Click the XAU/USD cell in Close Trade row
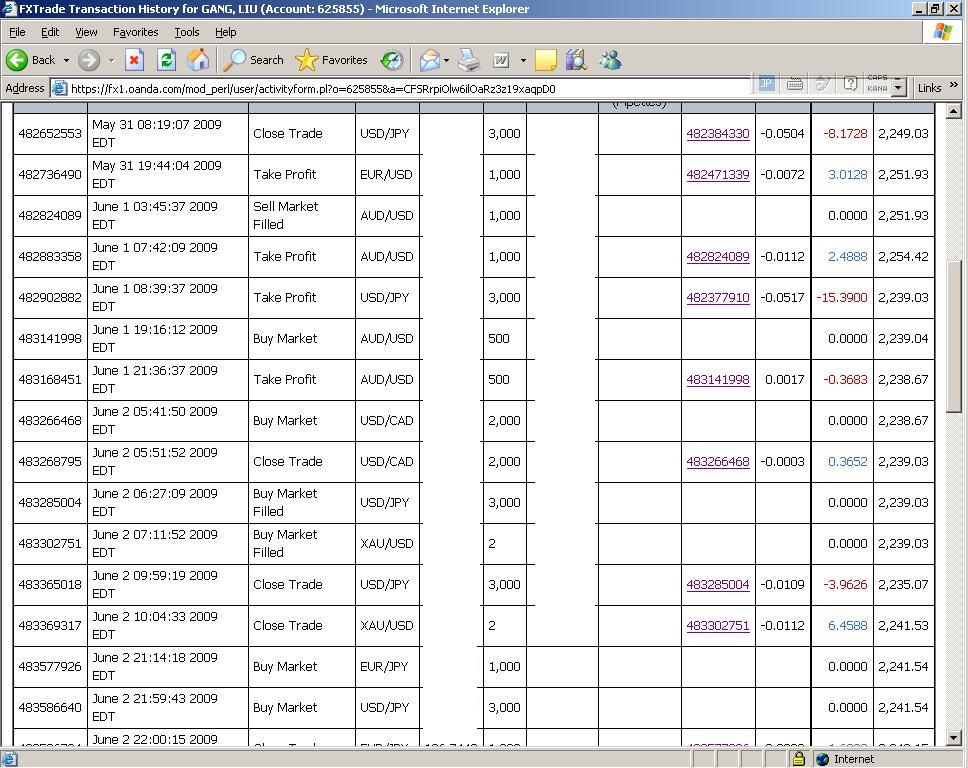 (x=387, y=625)
